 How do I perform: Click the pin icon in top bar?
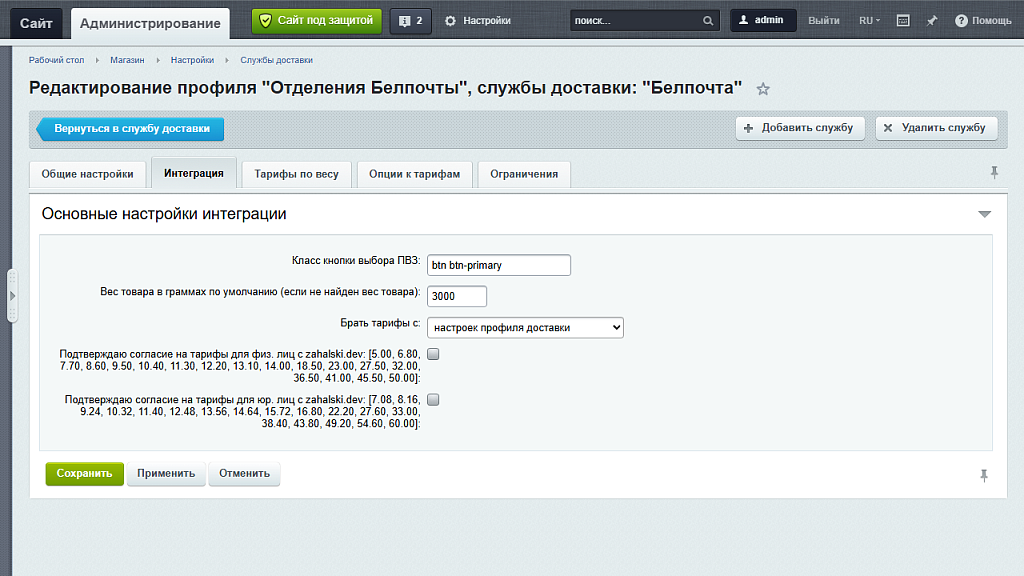932,21
